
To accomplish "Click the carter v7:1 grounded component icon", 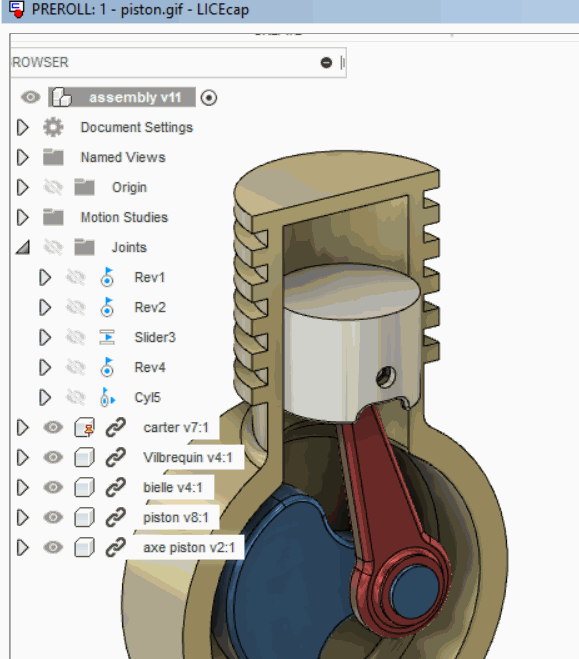I will 84,427.
